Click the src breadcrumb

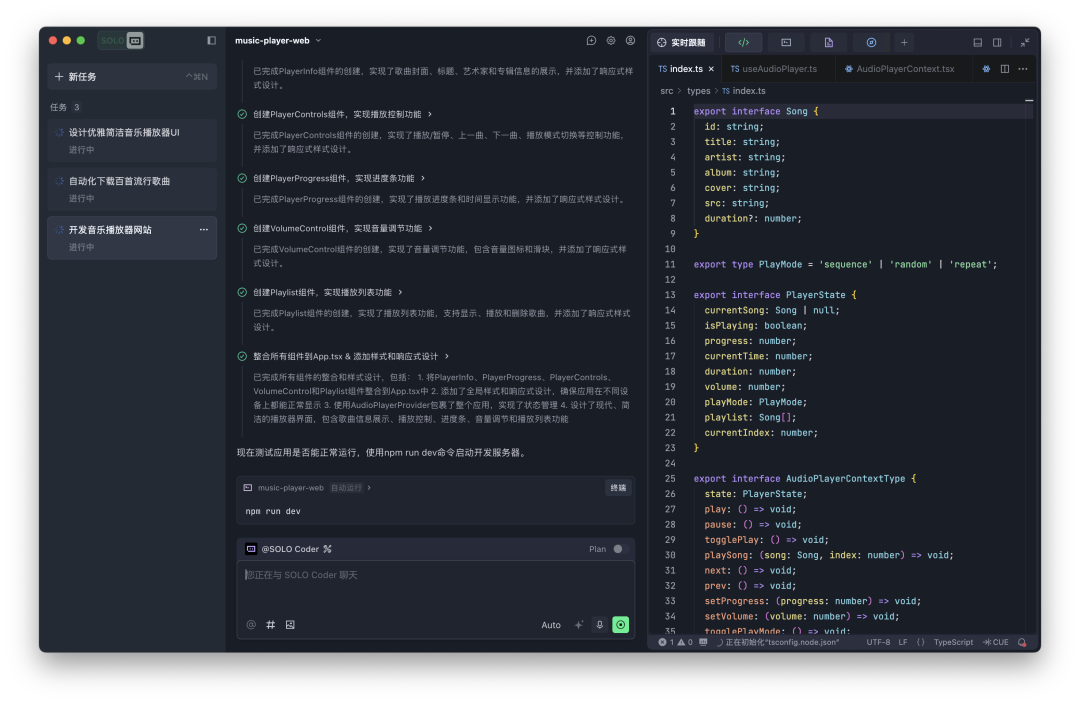coord(667,91)
